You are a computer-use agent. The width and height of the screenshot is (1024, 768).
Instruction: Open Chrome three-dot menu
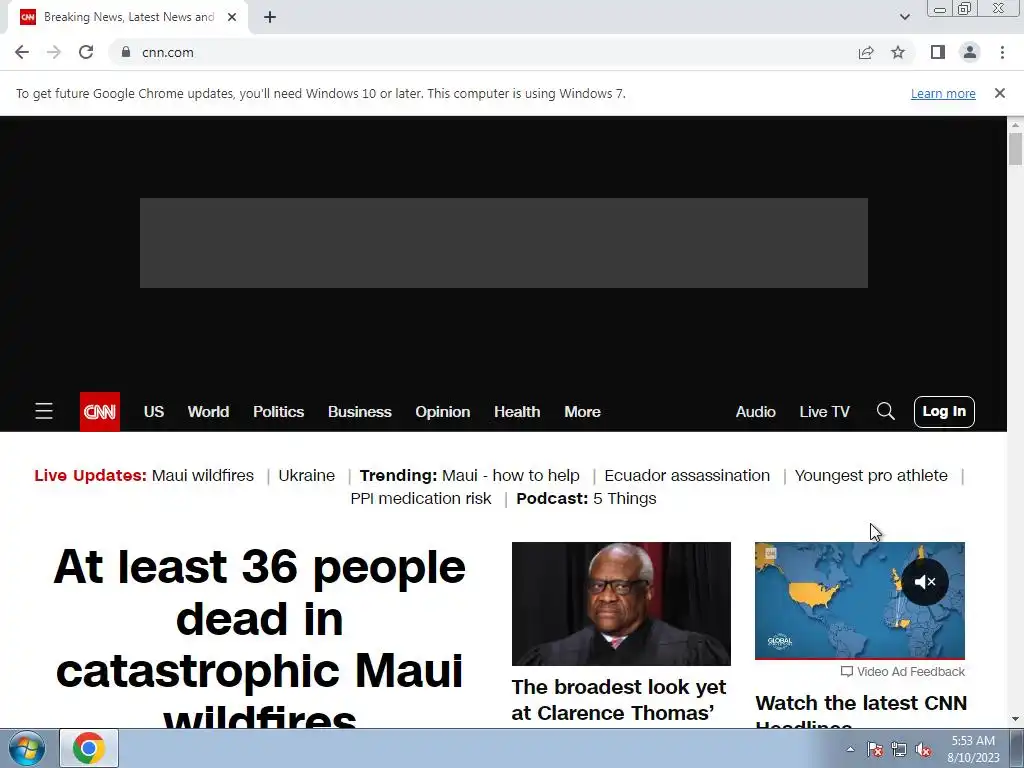1002,52
